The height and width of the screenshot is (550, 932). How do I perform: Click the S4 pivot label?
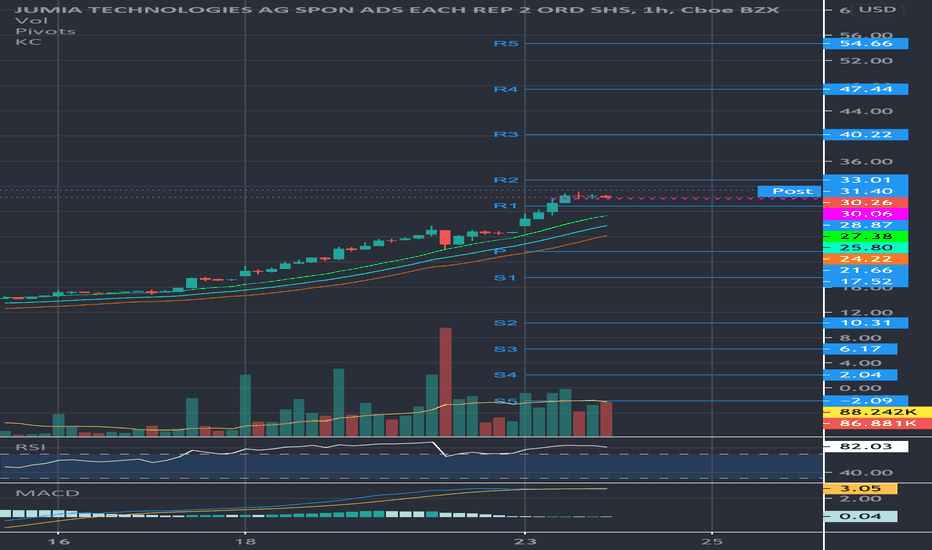(506, 375)
